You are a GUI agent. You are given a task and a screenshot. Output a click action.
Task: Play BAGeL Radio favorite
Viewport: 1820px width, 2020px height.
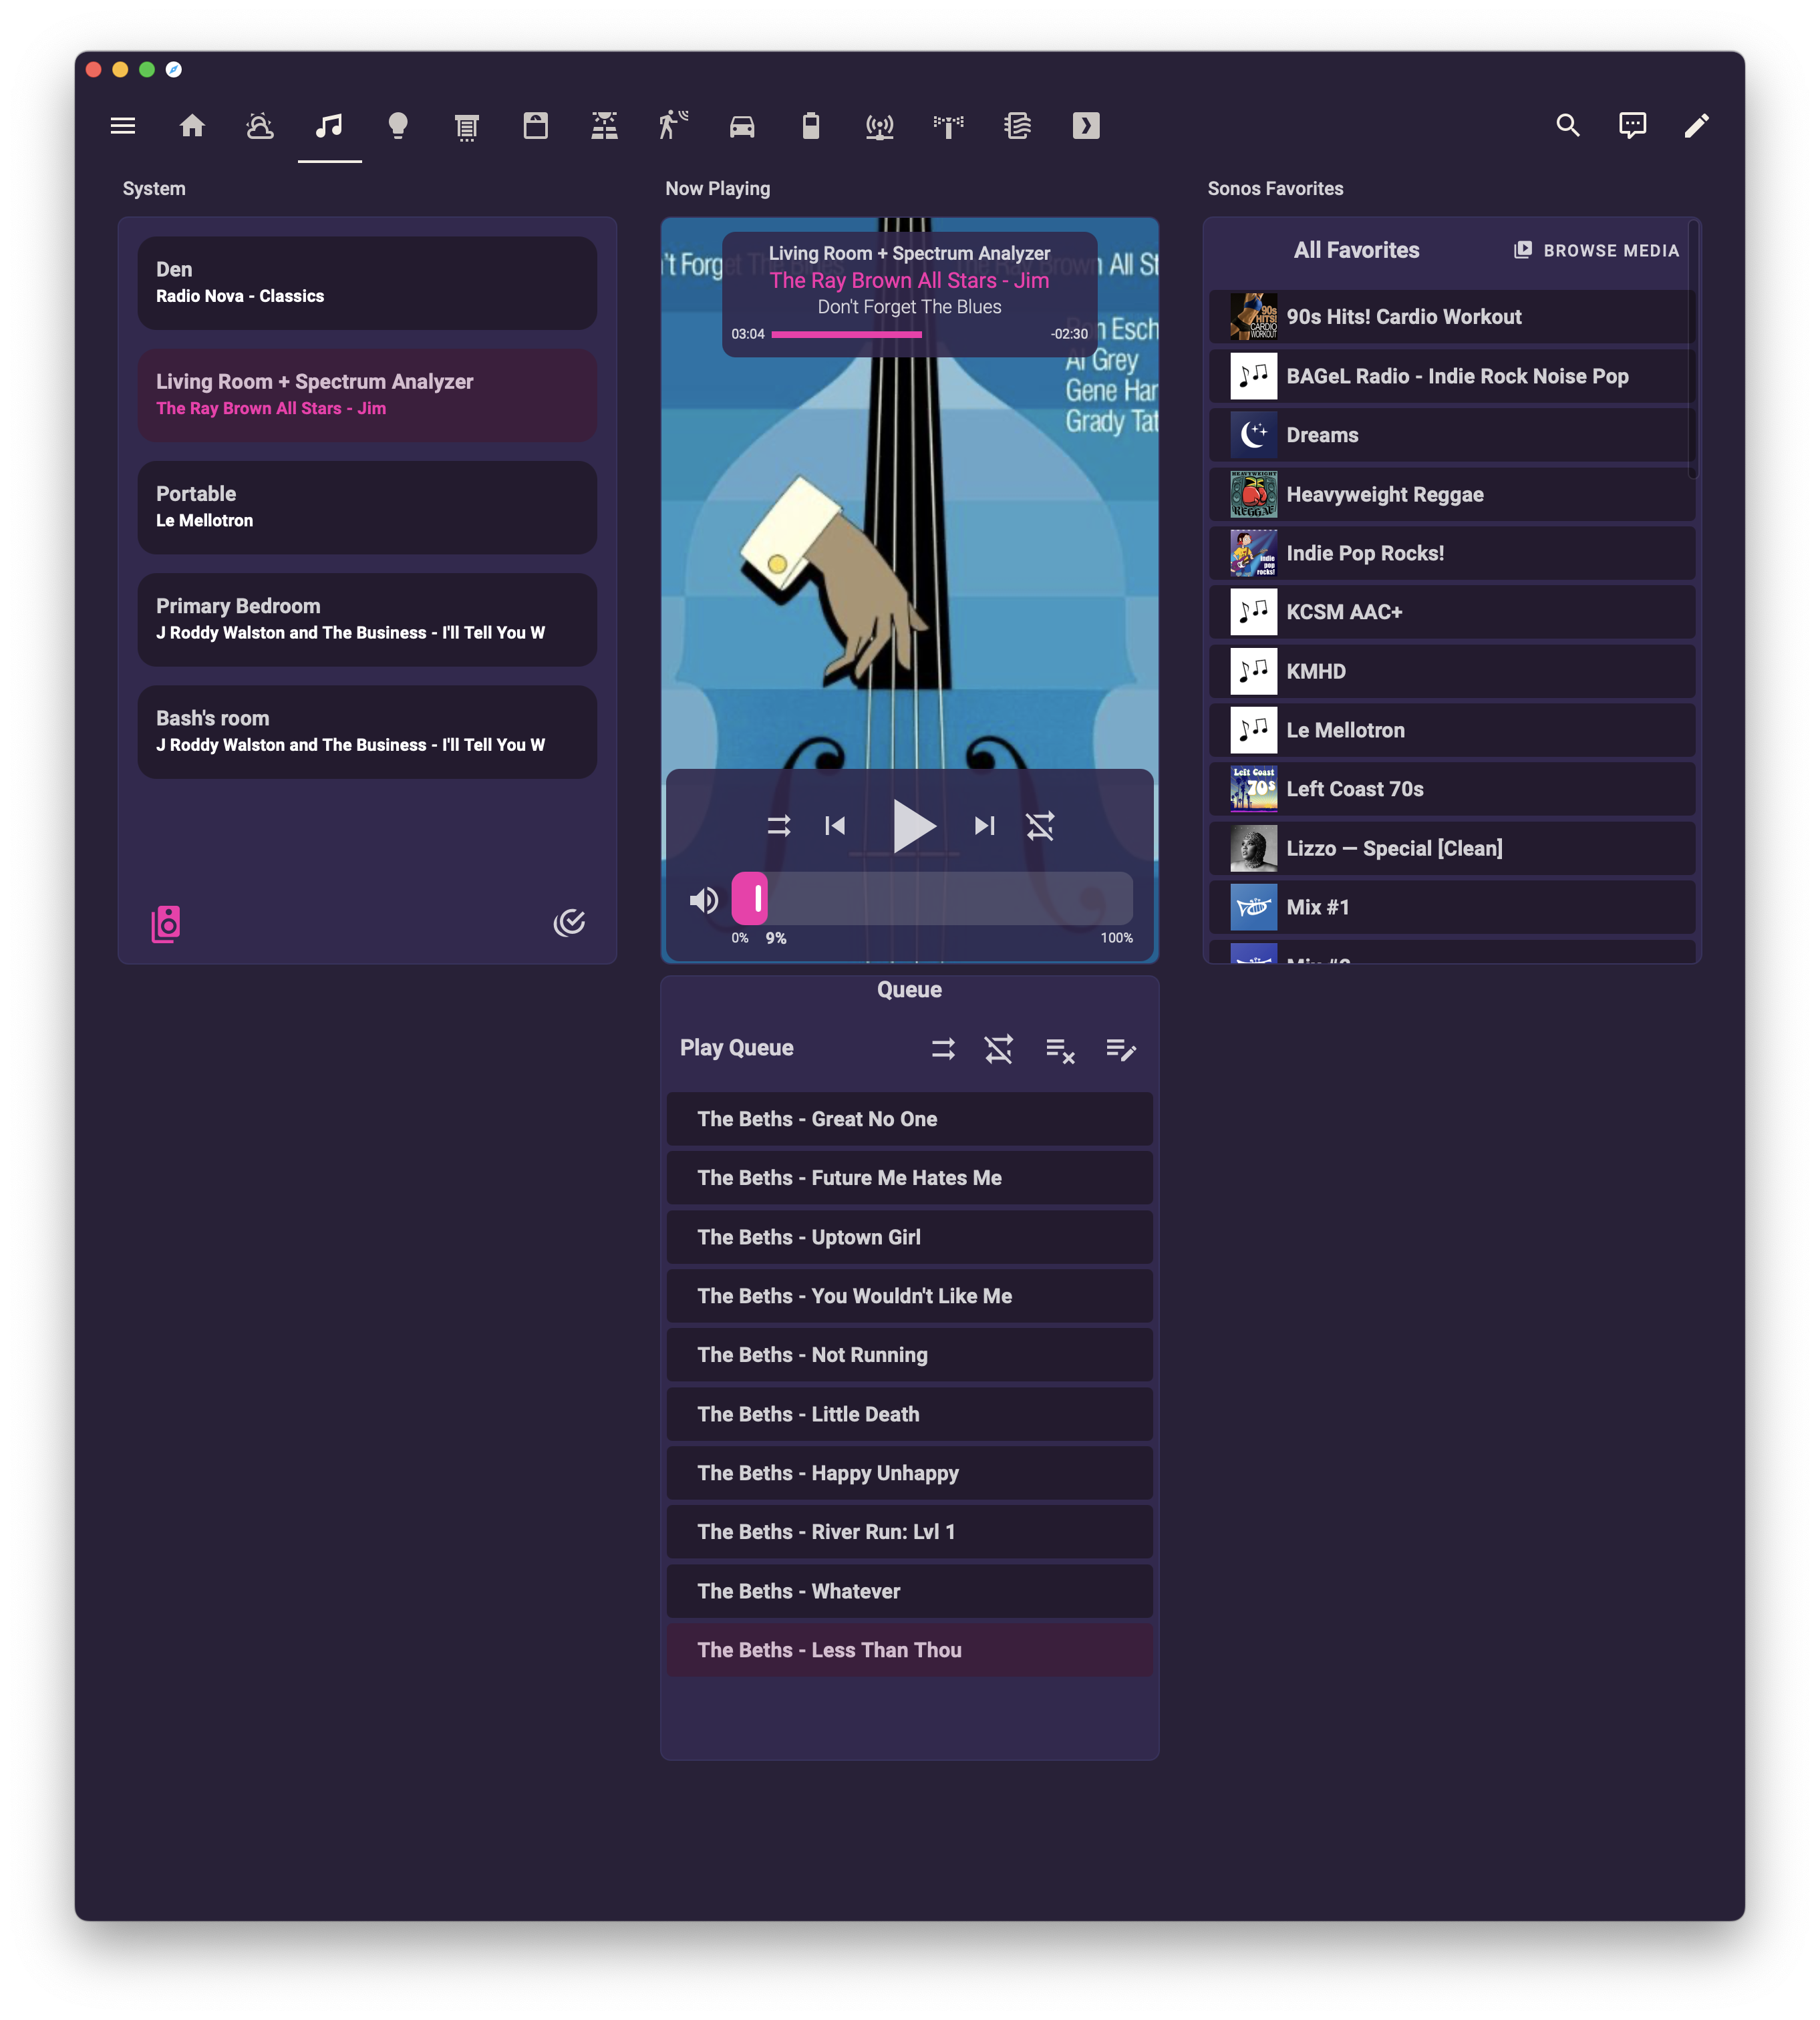[x=1452, y=376]
